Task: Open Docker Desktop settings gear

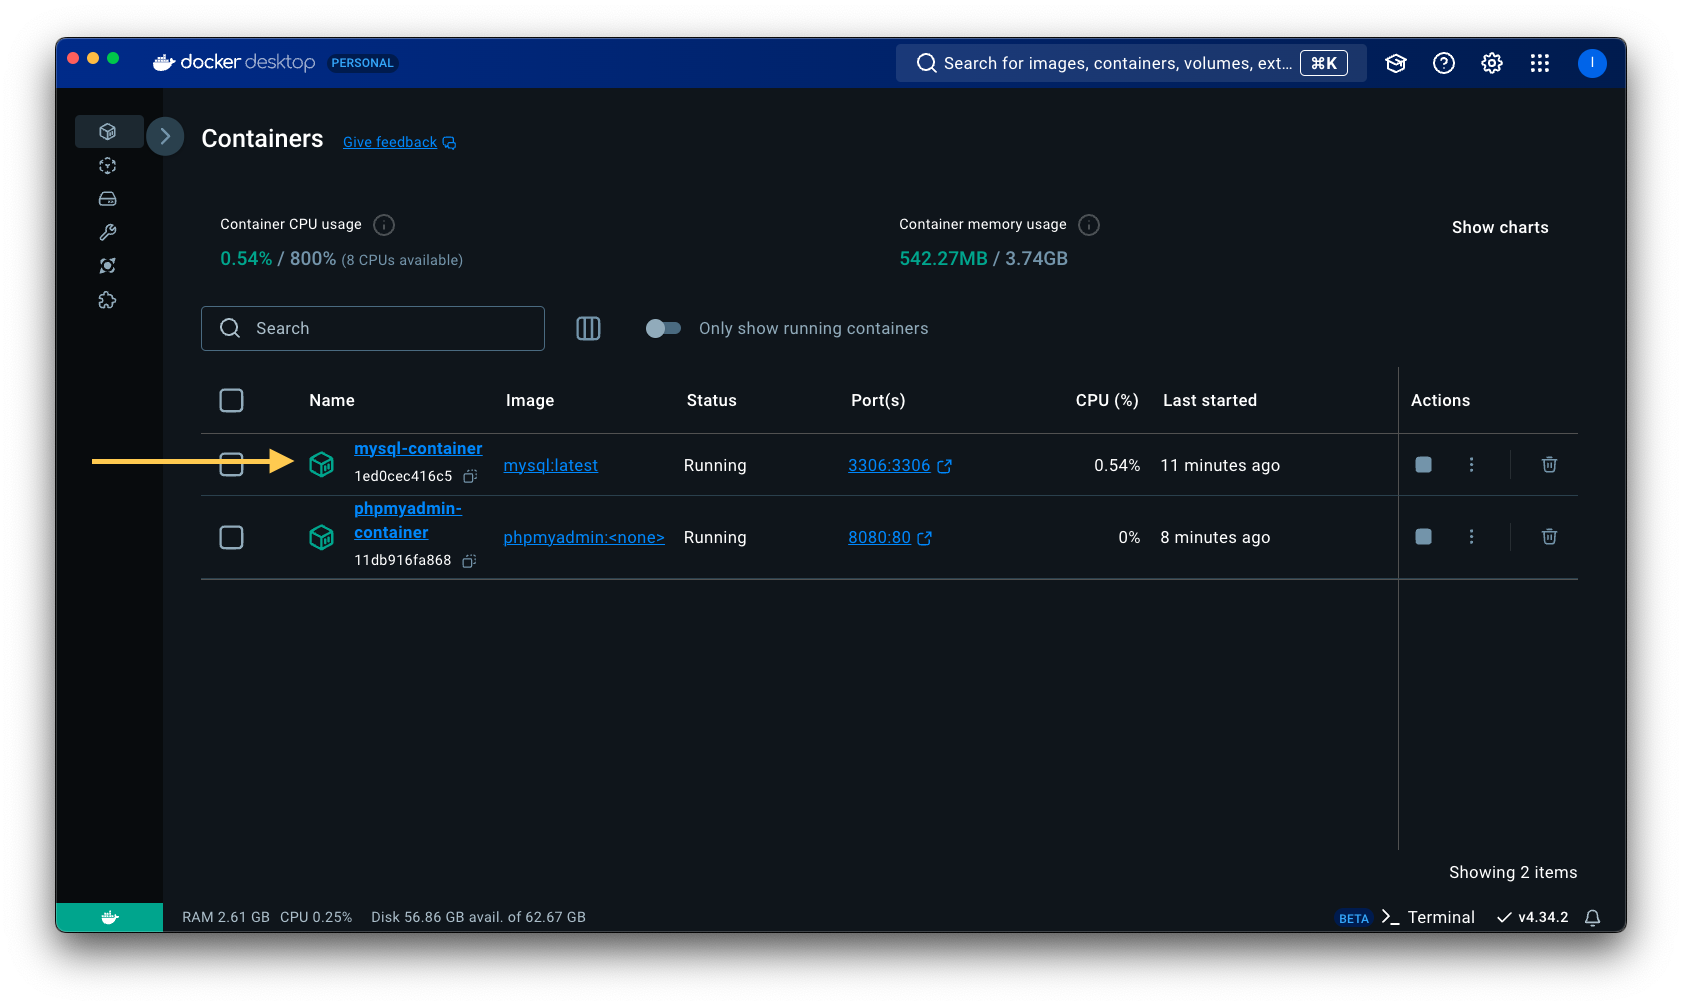Action: pos(1492,63)
